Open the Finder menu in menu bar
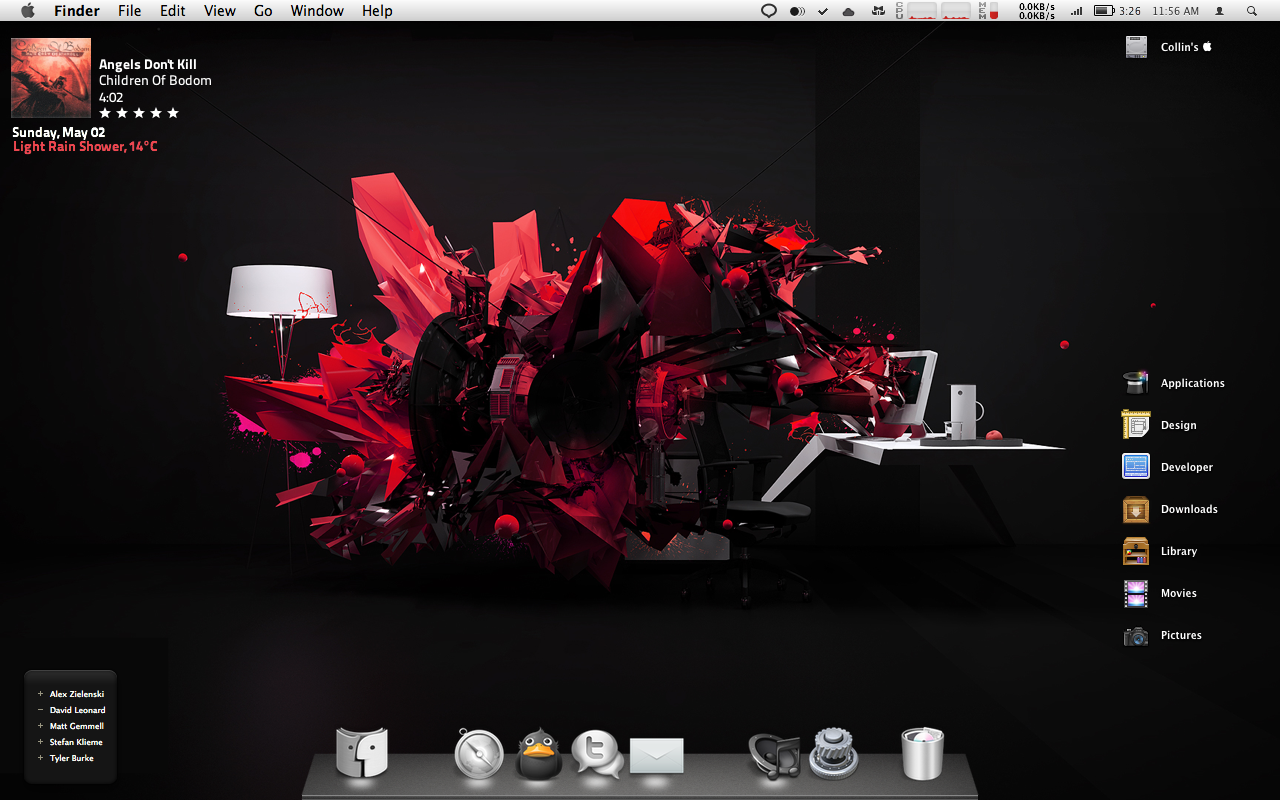 pos(77,11)
